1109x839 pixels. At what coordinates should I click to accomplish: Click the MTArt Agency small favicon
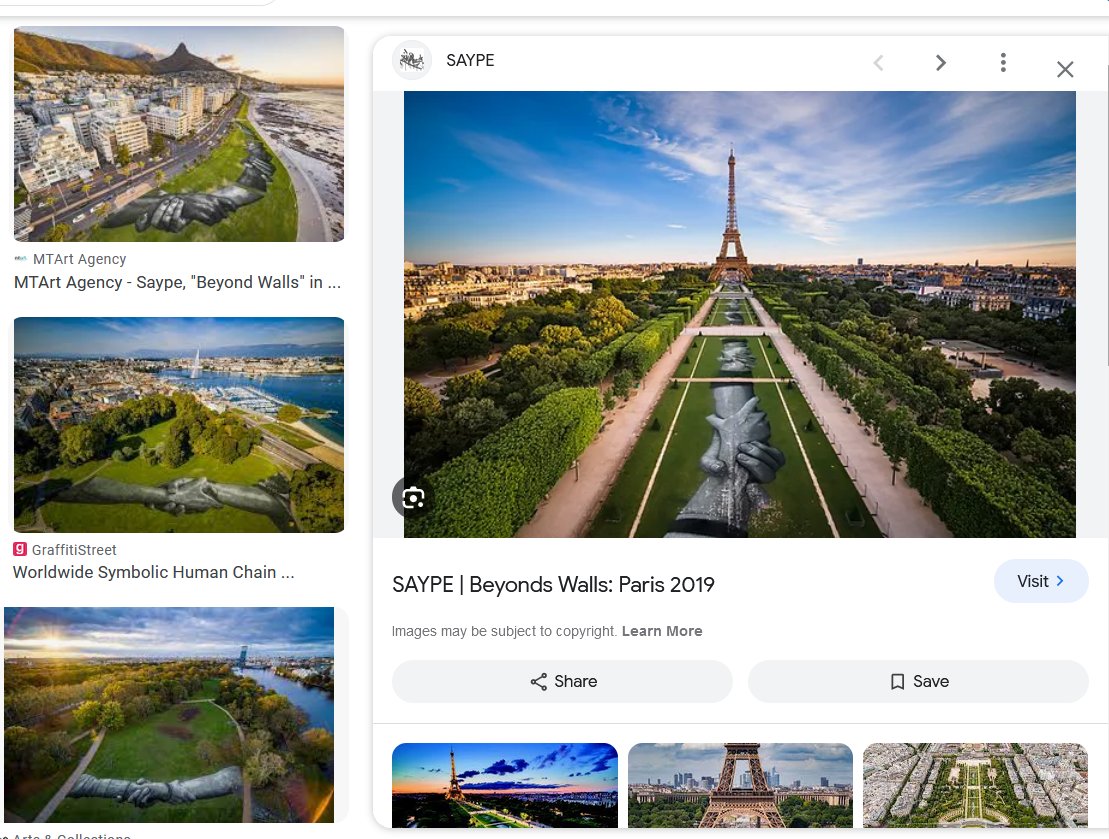[x=21, y=259]
